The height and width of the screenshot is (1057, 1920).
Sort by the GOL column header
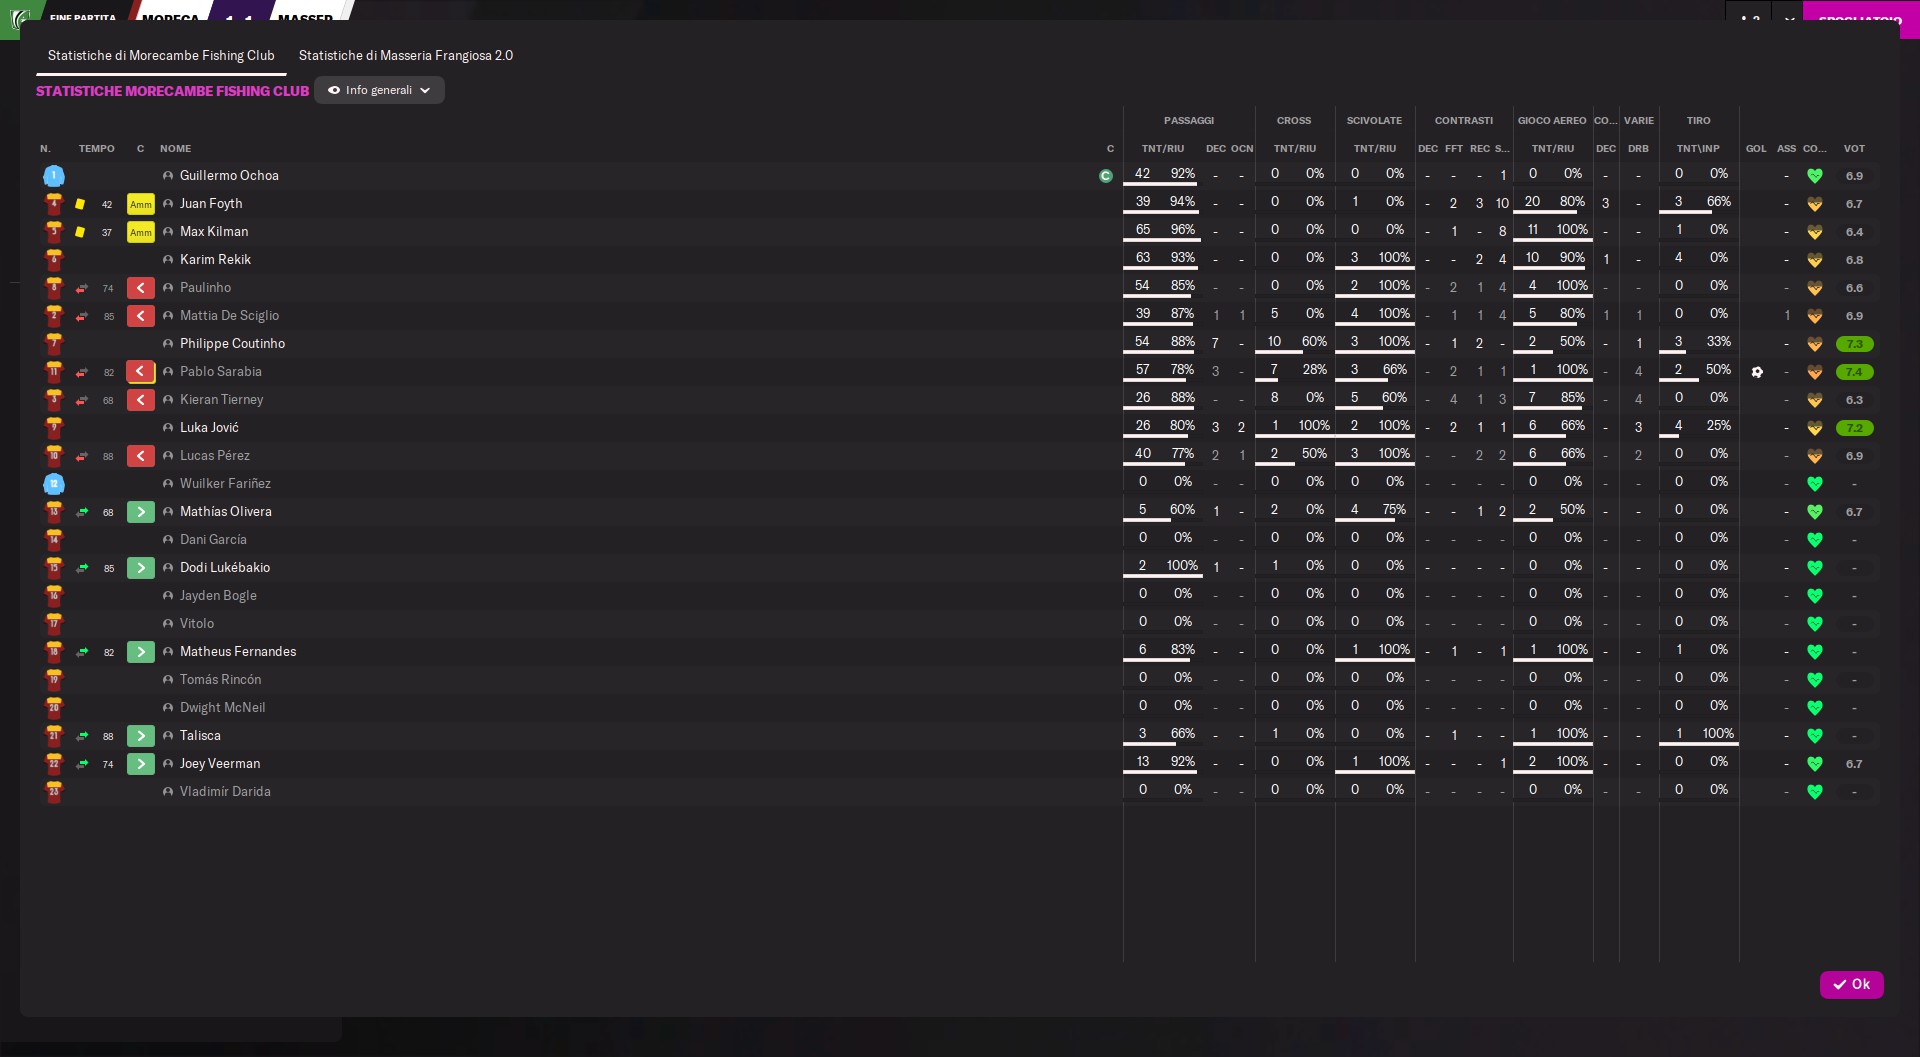[x=1756, y=149]
